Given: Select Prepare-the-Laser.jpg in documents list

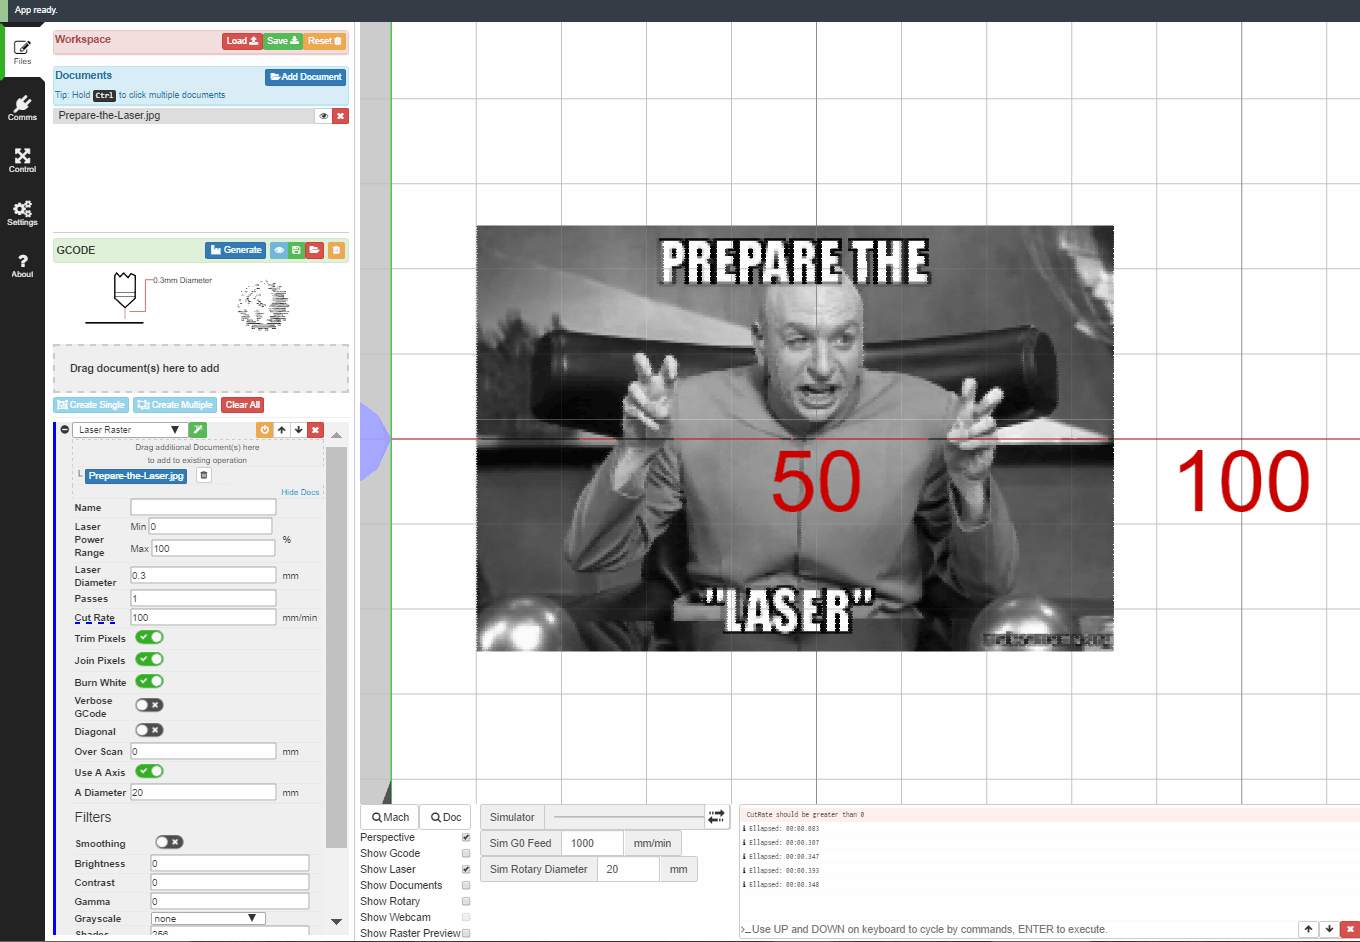Looking at the screenshot, I should pos(184,116).
